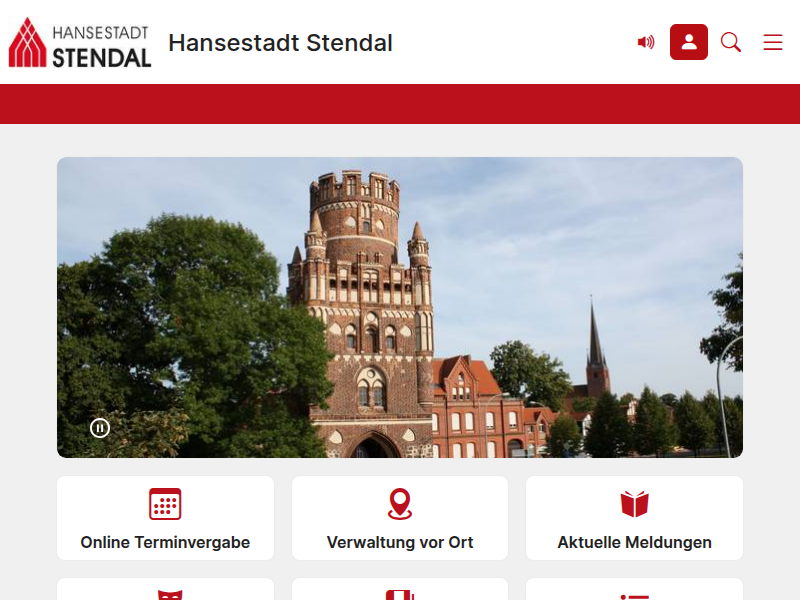800x600 pixels.
Task: Click the Hansestadt Stendal page title
Action: [280, 43]
